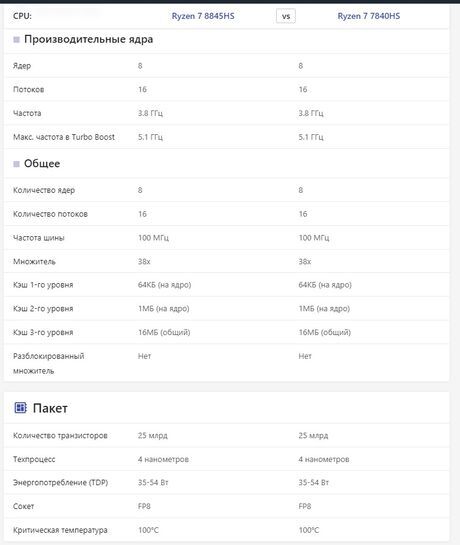Click the Пакет chip icon
The image size is (460, 545).
click(x=21, y=407)
